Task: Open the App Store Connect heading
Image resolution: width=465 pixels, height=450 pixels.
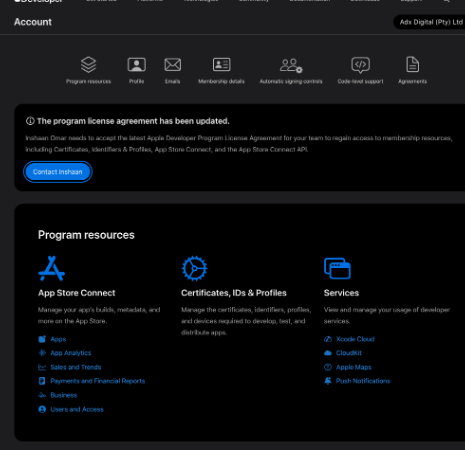Action: click(77, 293)
